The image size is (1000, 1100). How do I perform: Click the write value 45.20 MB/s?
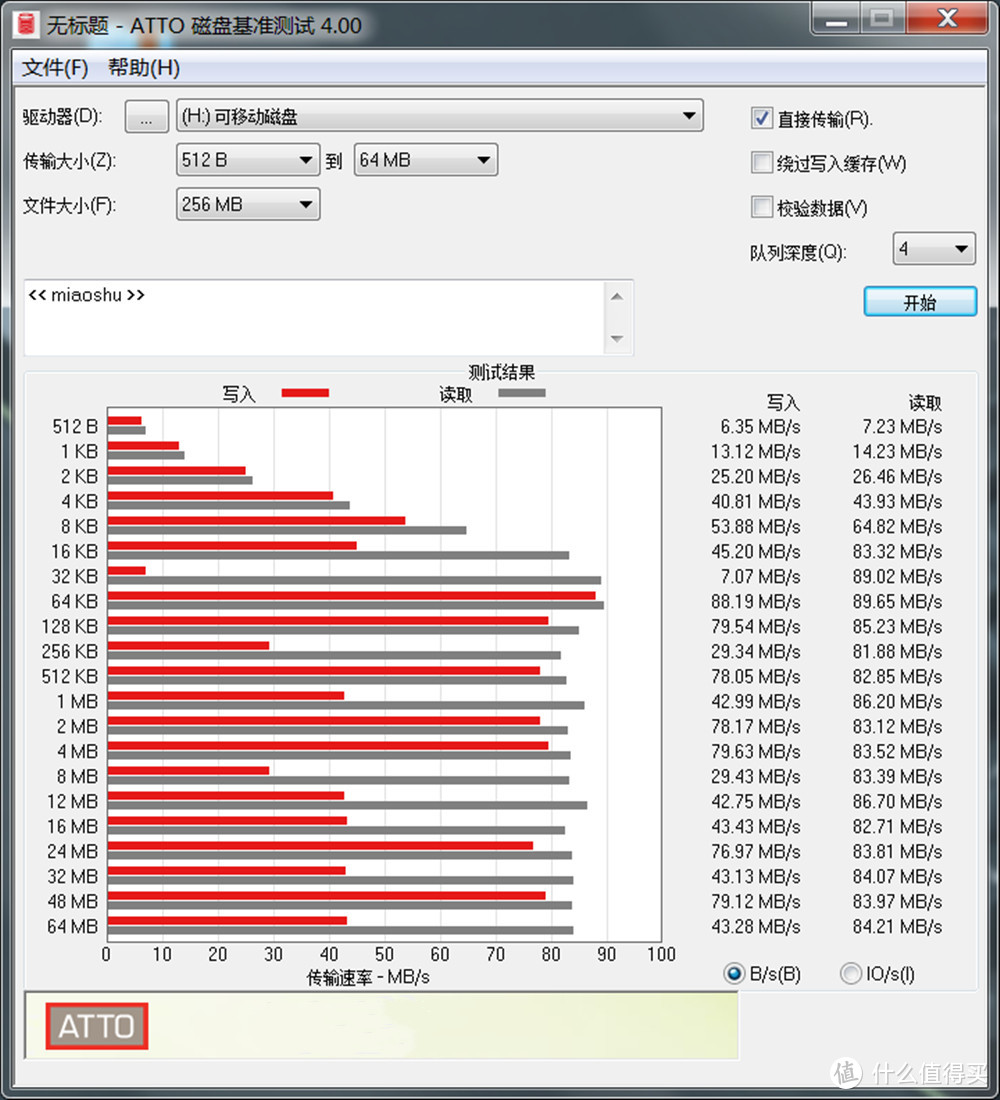click(756, 551)
